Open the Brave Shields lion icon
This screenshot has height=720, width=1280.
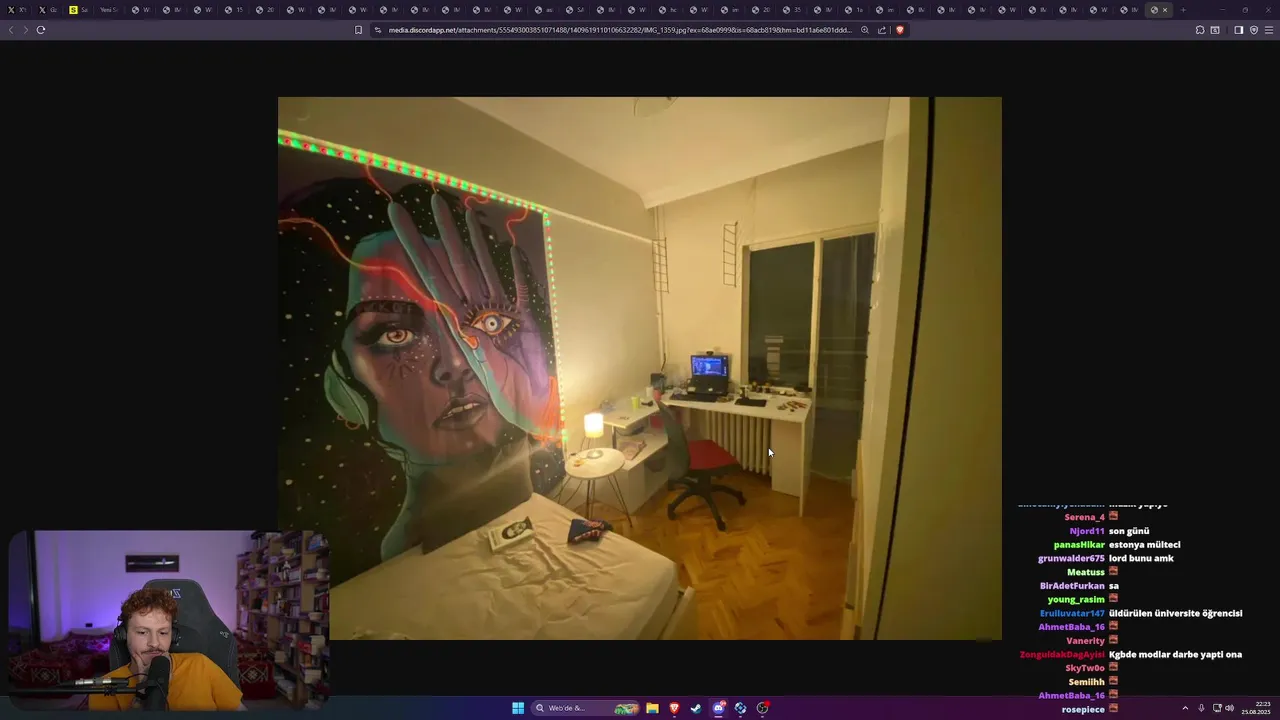(899, 30)
